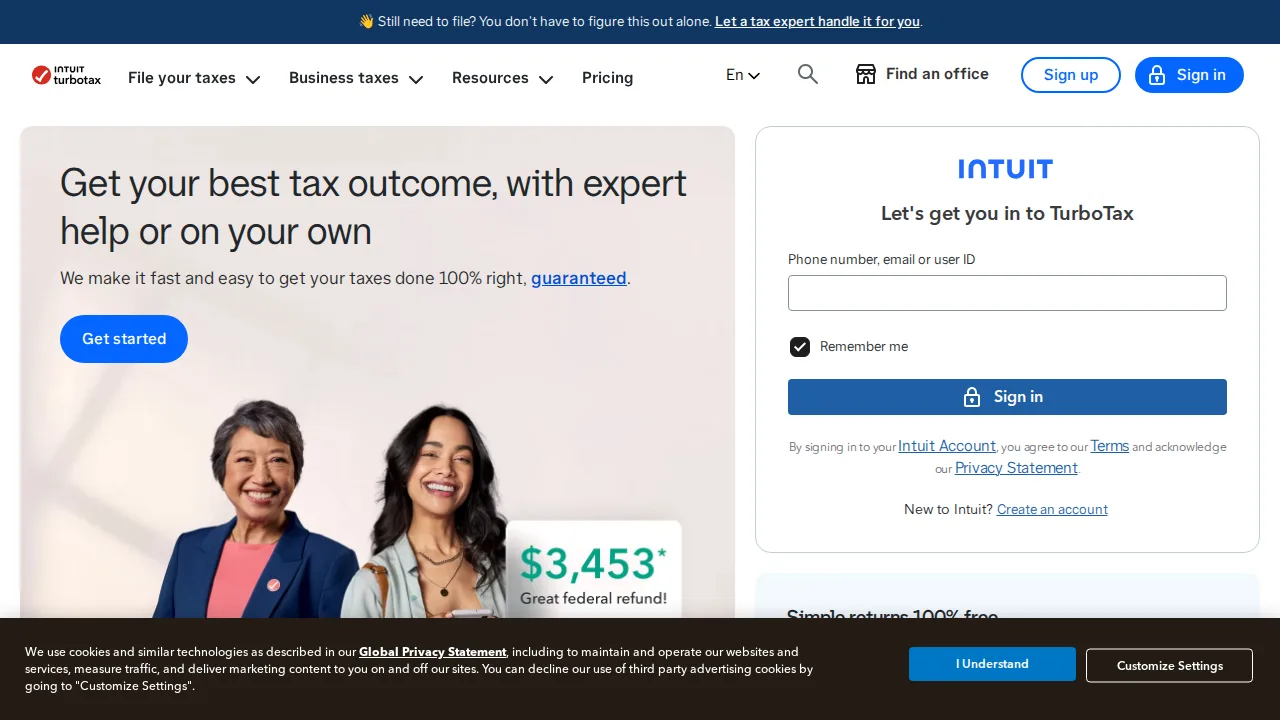Expand the Resources menu
The height and width of the screenshot is (720, 1280).
[502, 78]
